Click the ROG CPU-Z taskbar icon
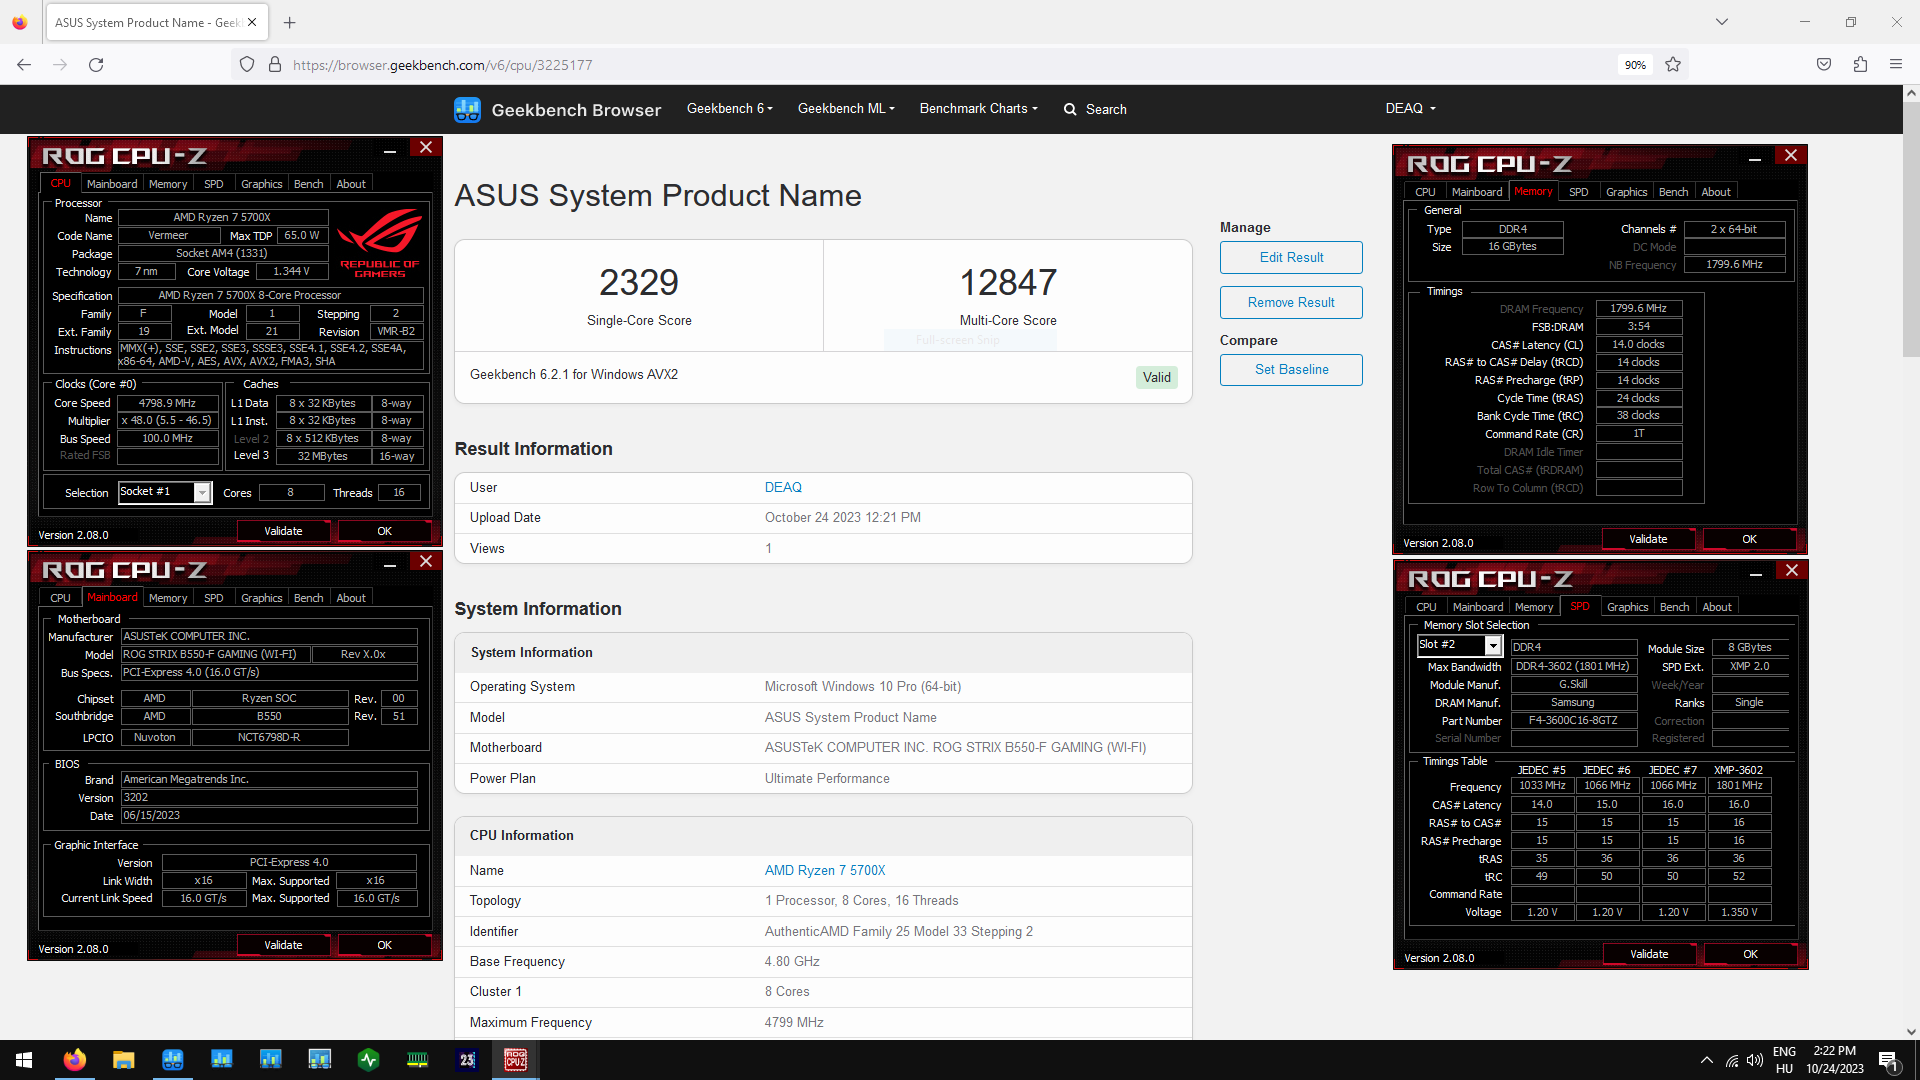The height and width of the screenshot is (1080, 1920). (x=515, y=1060)
